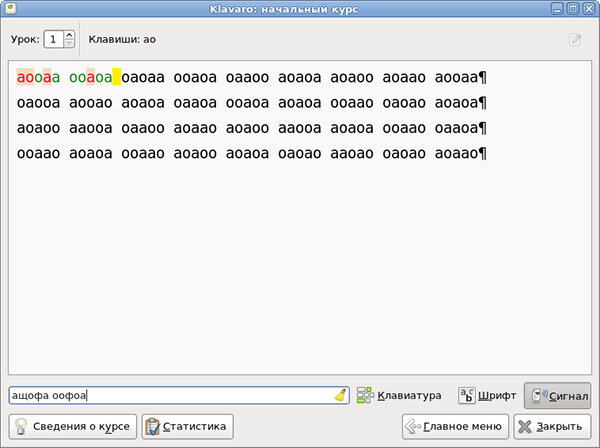The image size is (600, 448).
Task: Open the Статистика statistics window
Action: click(x=188, y=426)
